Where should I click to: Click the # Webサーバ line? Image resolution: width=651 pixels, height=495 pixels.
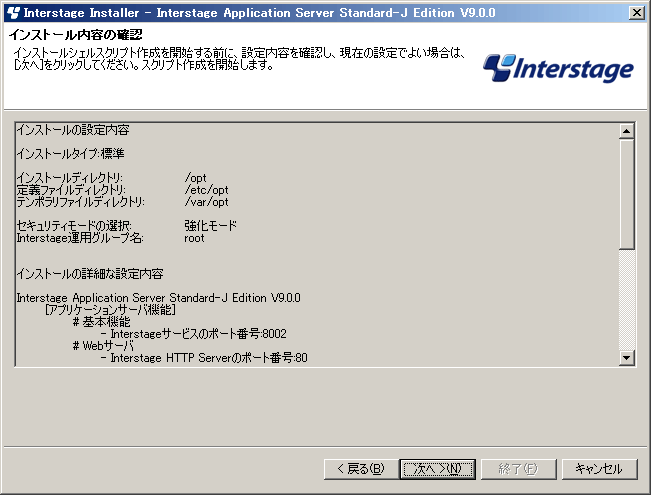(103, 346)
